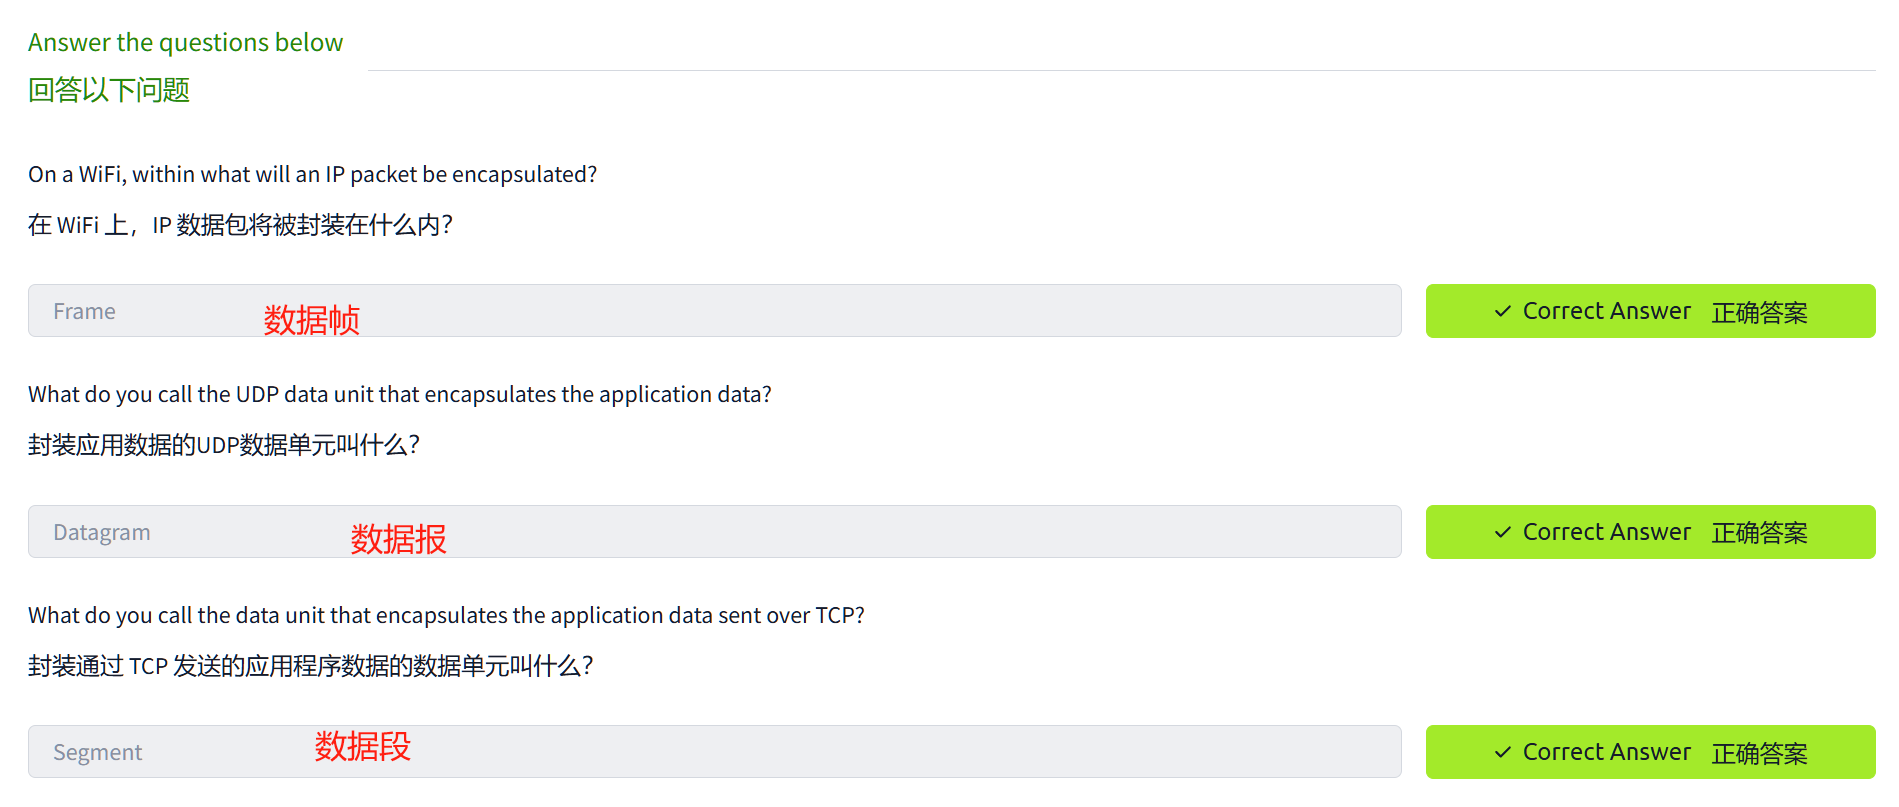Click checkmark icon in Segment row button
Screen dimensions: 1899x807
tap(1502, 752)
